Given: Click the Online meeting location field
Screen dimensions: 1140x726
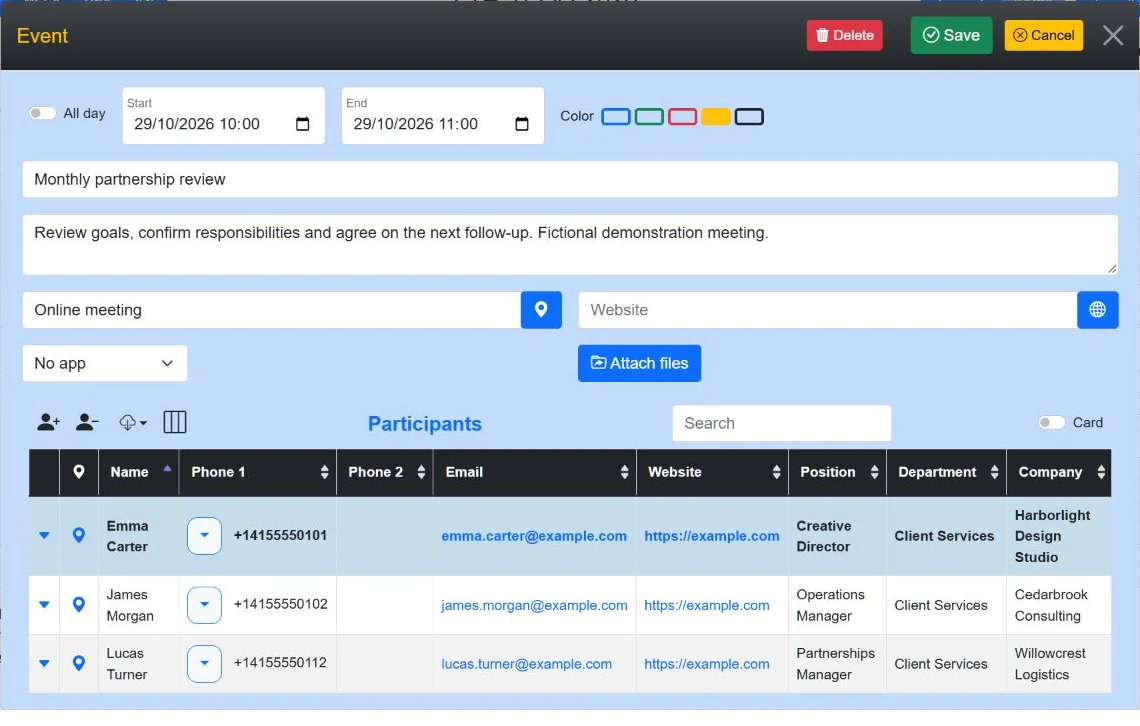Looking at the screenshot, I should (x=272, y=310).
